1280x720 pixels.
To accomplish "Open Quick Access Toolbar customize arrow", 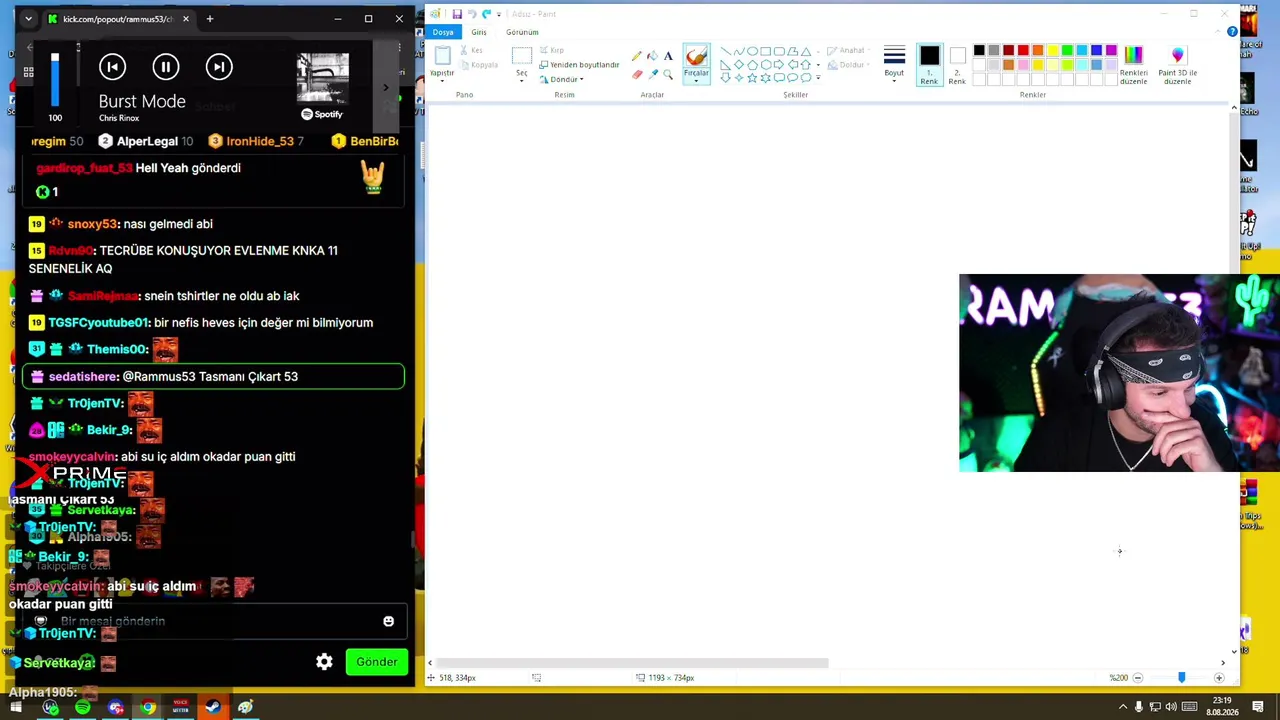I will [x=498, y=14].
